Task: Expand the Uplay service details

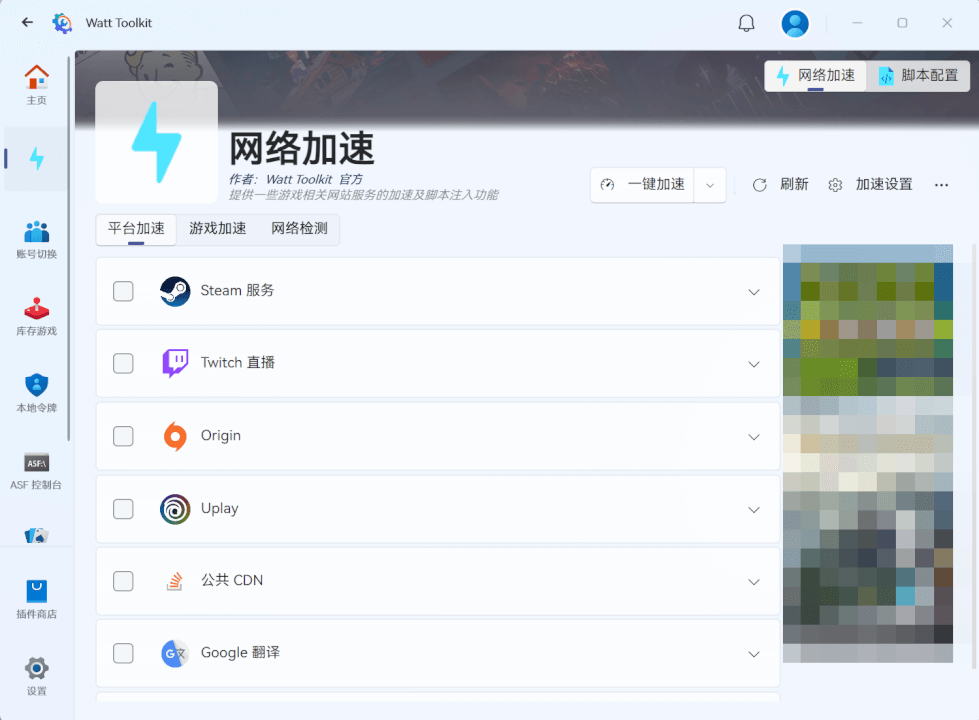Action: [754, 509]
